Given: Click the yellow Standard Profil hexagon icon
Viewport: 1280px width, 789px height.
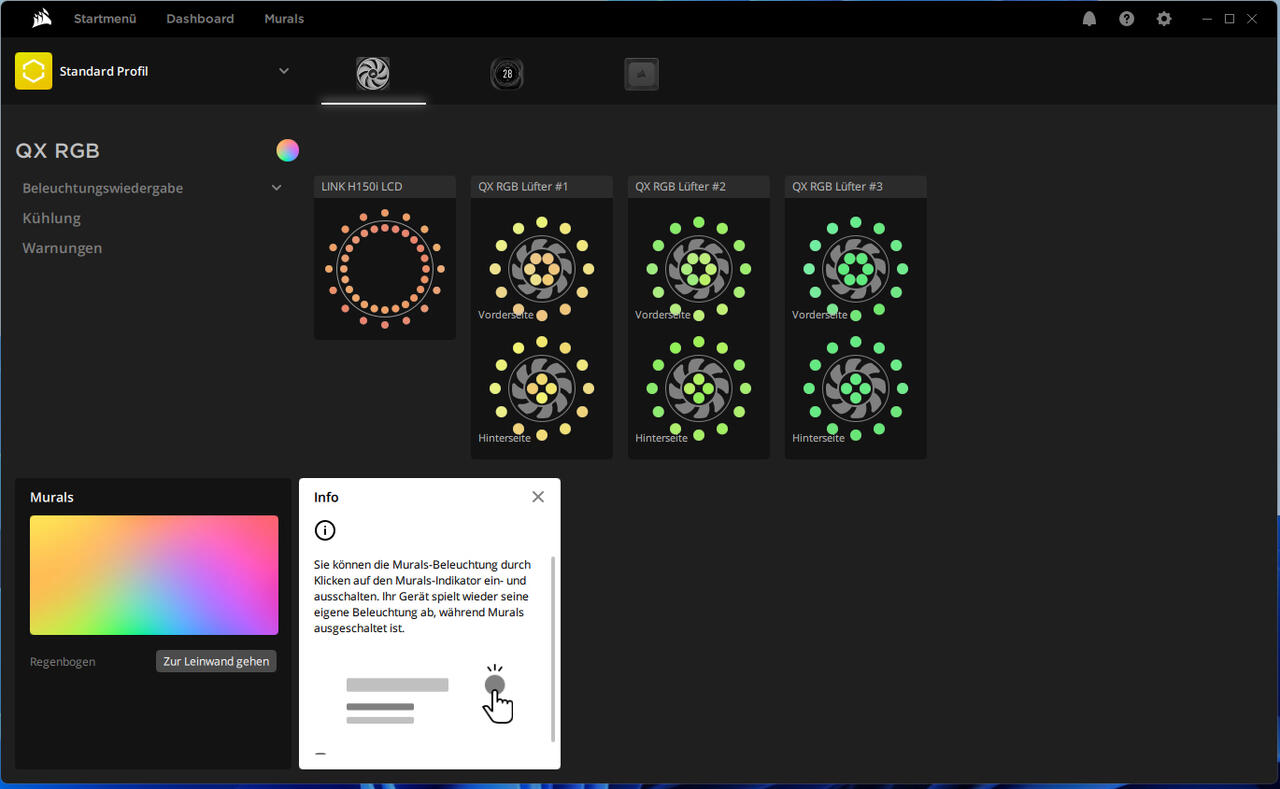Looking at the screenshot, I should point(33,71).
